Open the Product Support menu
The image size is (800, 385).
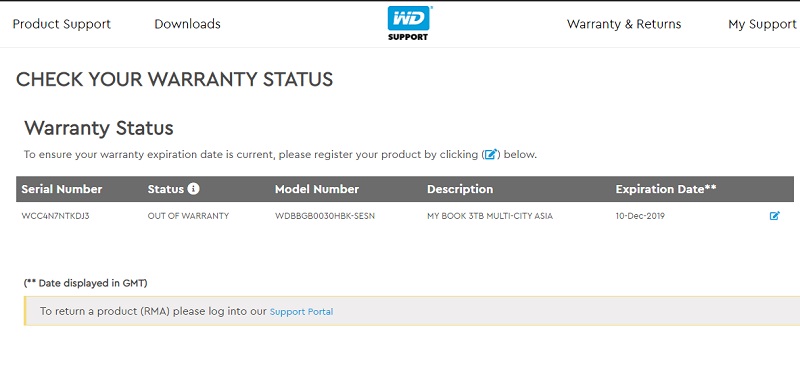pos(62,24)
